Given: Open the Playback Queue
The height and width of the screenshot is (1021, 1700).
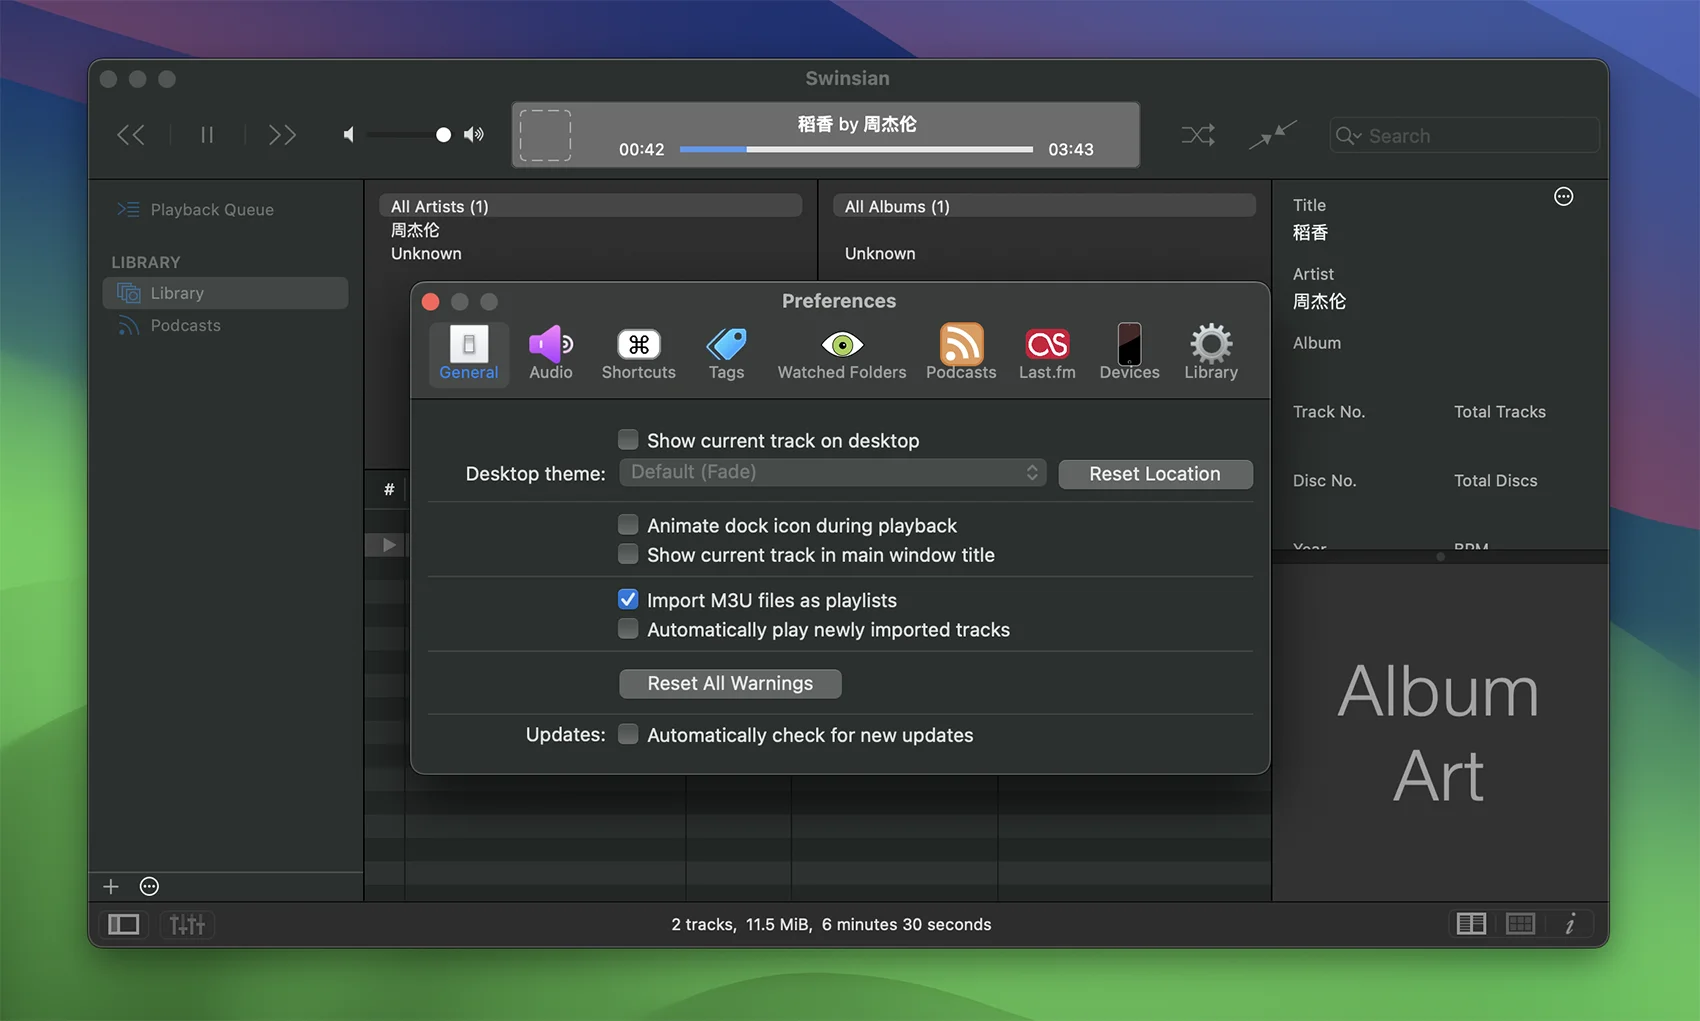Looking at the screenshot, I should coord(212,210).
